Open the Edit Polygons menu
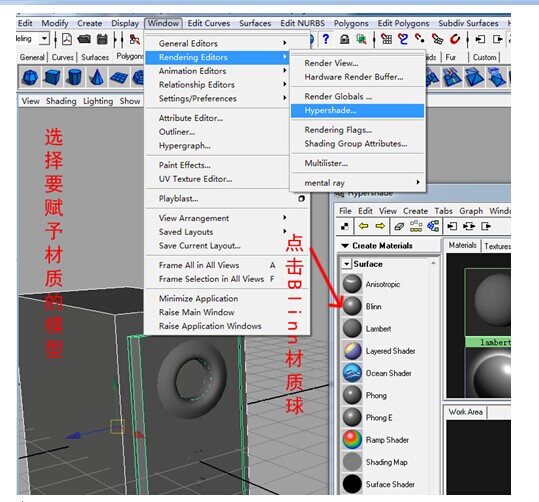The height and width of the screenshot is (502, 539). pyautogui.click(x=403, y=23)
